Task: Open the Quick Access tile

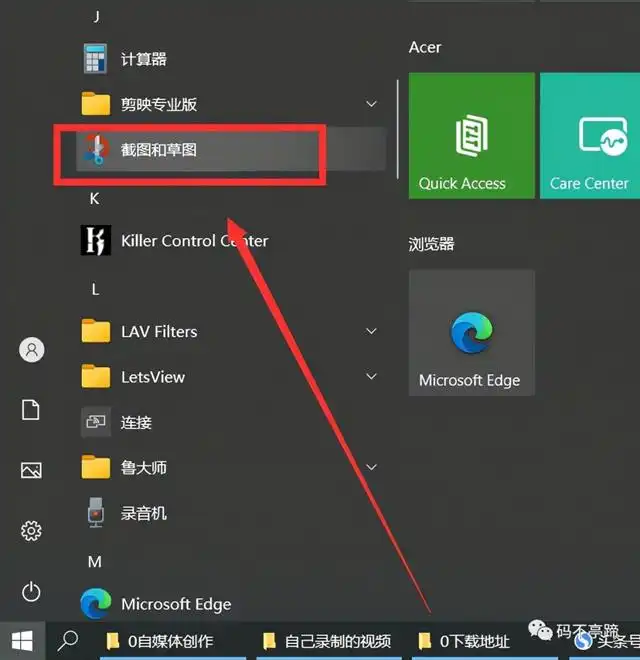Action: coord(472,136)
